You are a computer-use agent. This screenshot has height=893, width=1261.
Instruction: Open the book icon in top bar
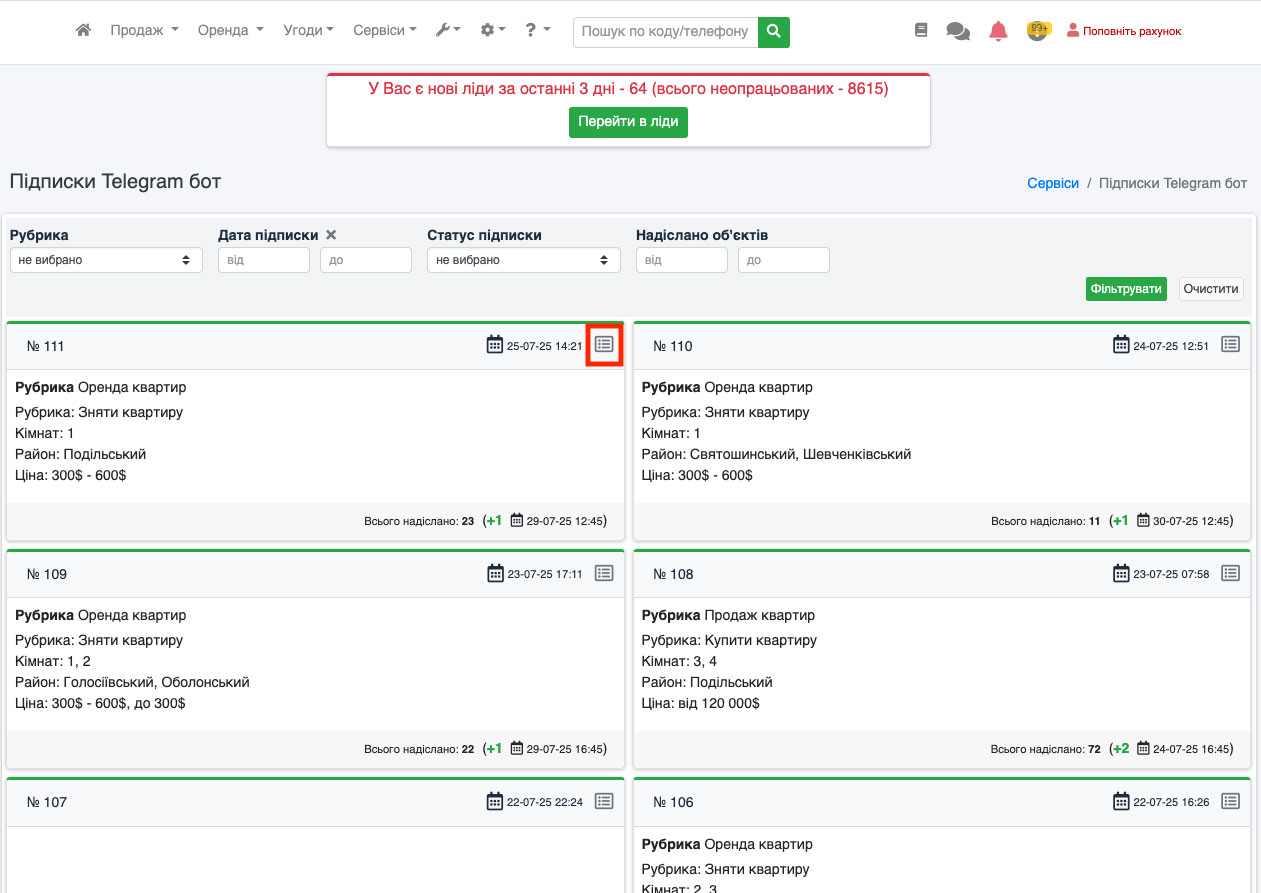(921, 31)
